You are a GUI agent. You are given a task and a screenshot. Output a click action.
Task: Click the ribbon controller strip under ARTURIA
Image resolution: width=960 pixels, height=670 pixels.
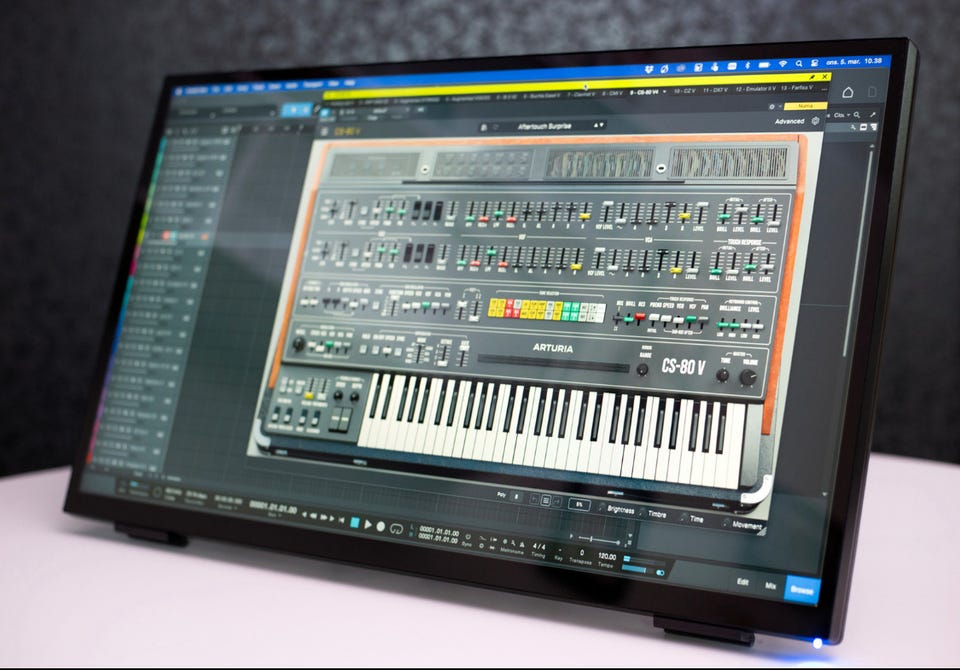553,364
